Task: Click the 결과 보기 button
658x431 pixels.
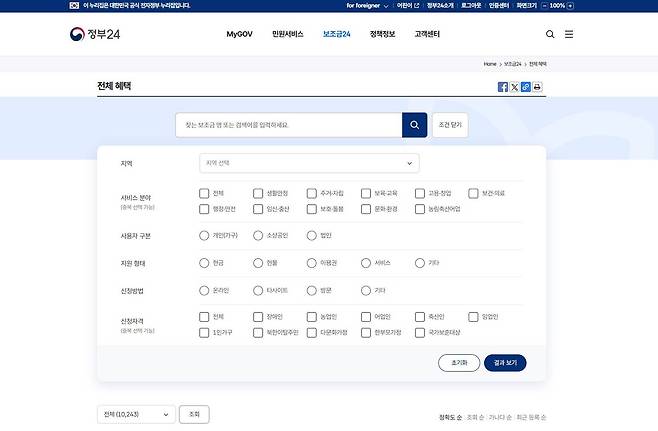Action: [505, 363]
